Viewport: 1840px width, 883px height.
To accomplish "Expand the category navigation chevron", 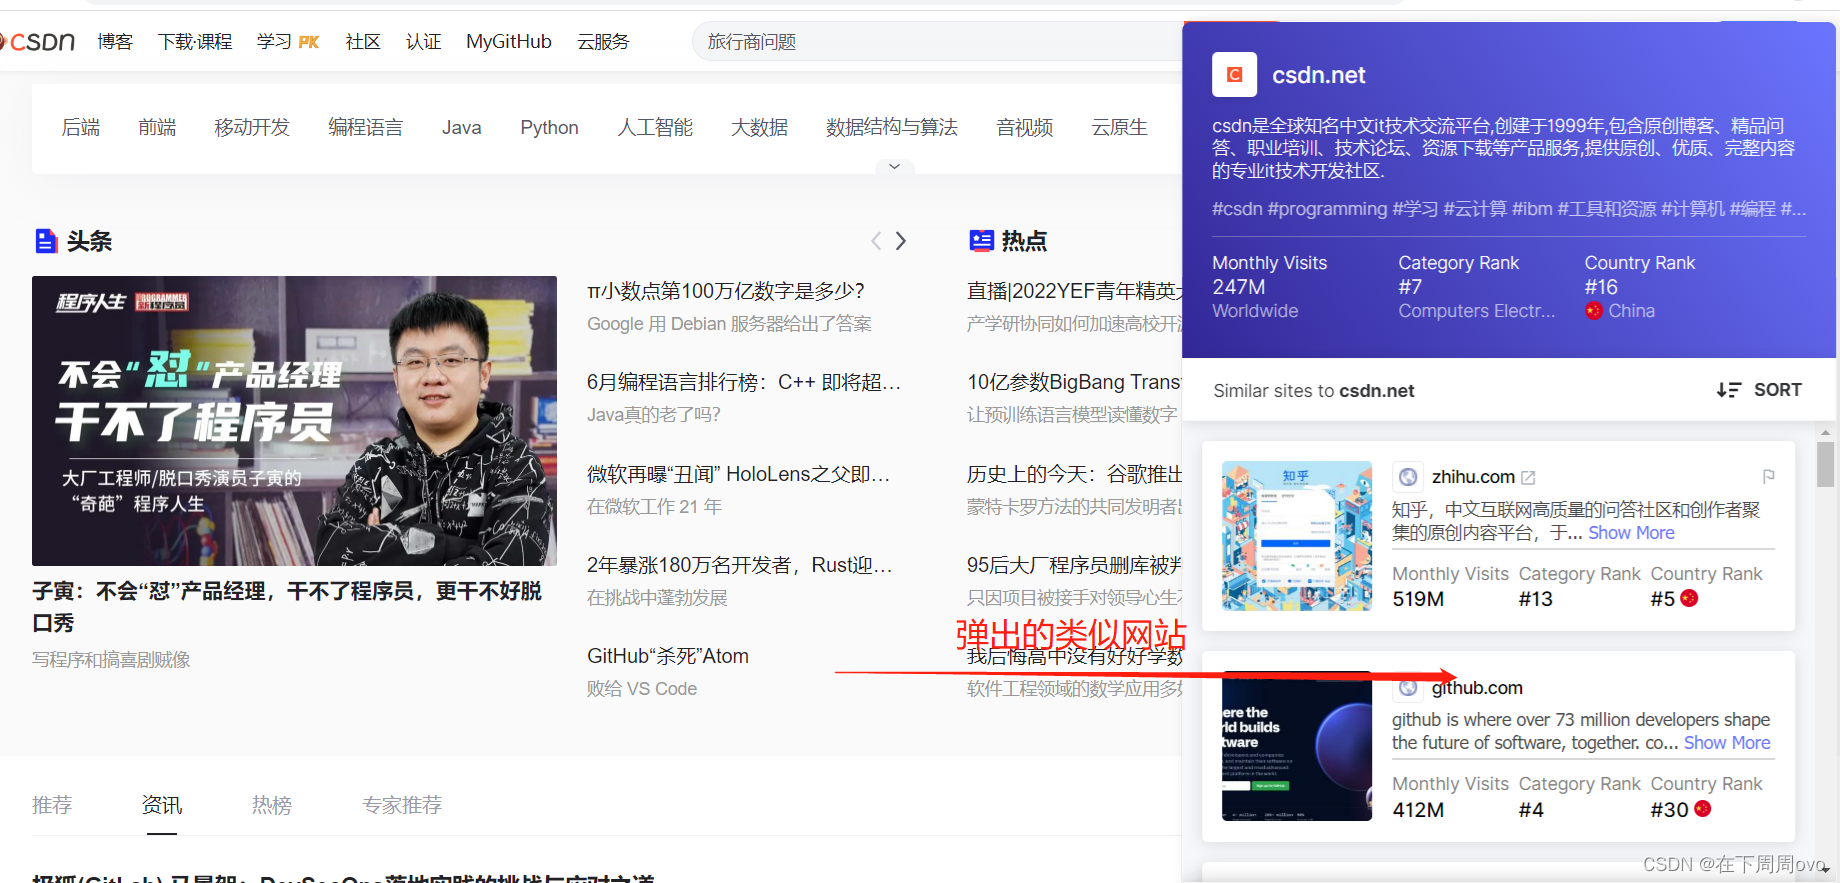I will 894,167.
